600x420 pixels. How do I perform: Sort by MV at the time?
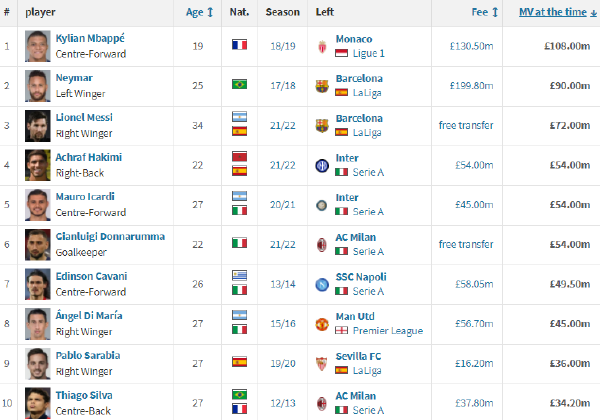pos(558,12)
